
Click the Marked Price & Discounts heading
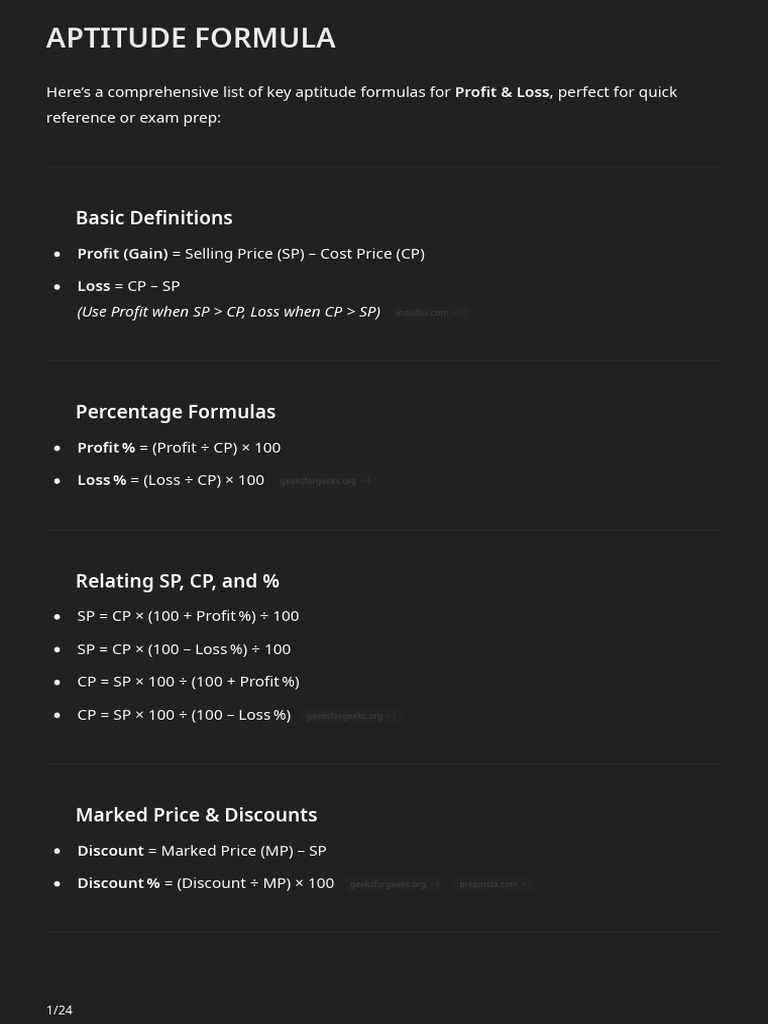point(197,814)
